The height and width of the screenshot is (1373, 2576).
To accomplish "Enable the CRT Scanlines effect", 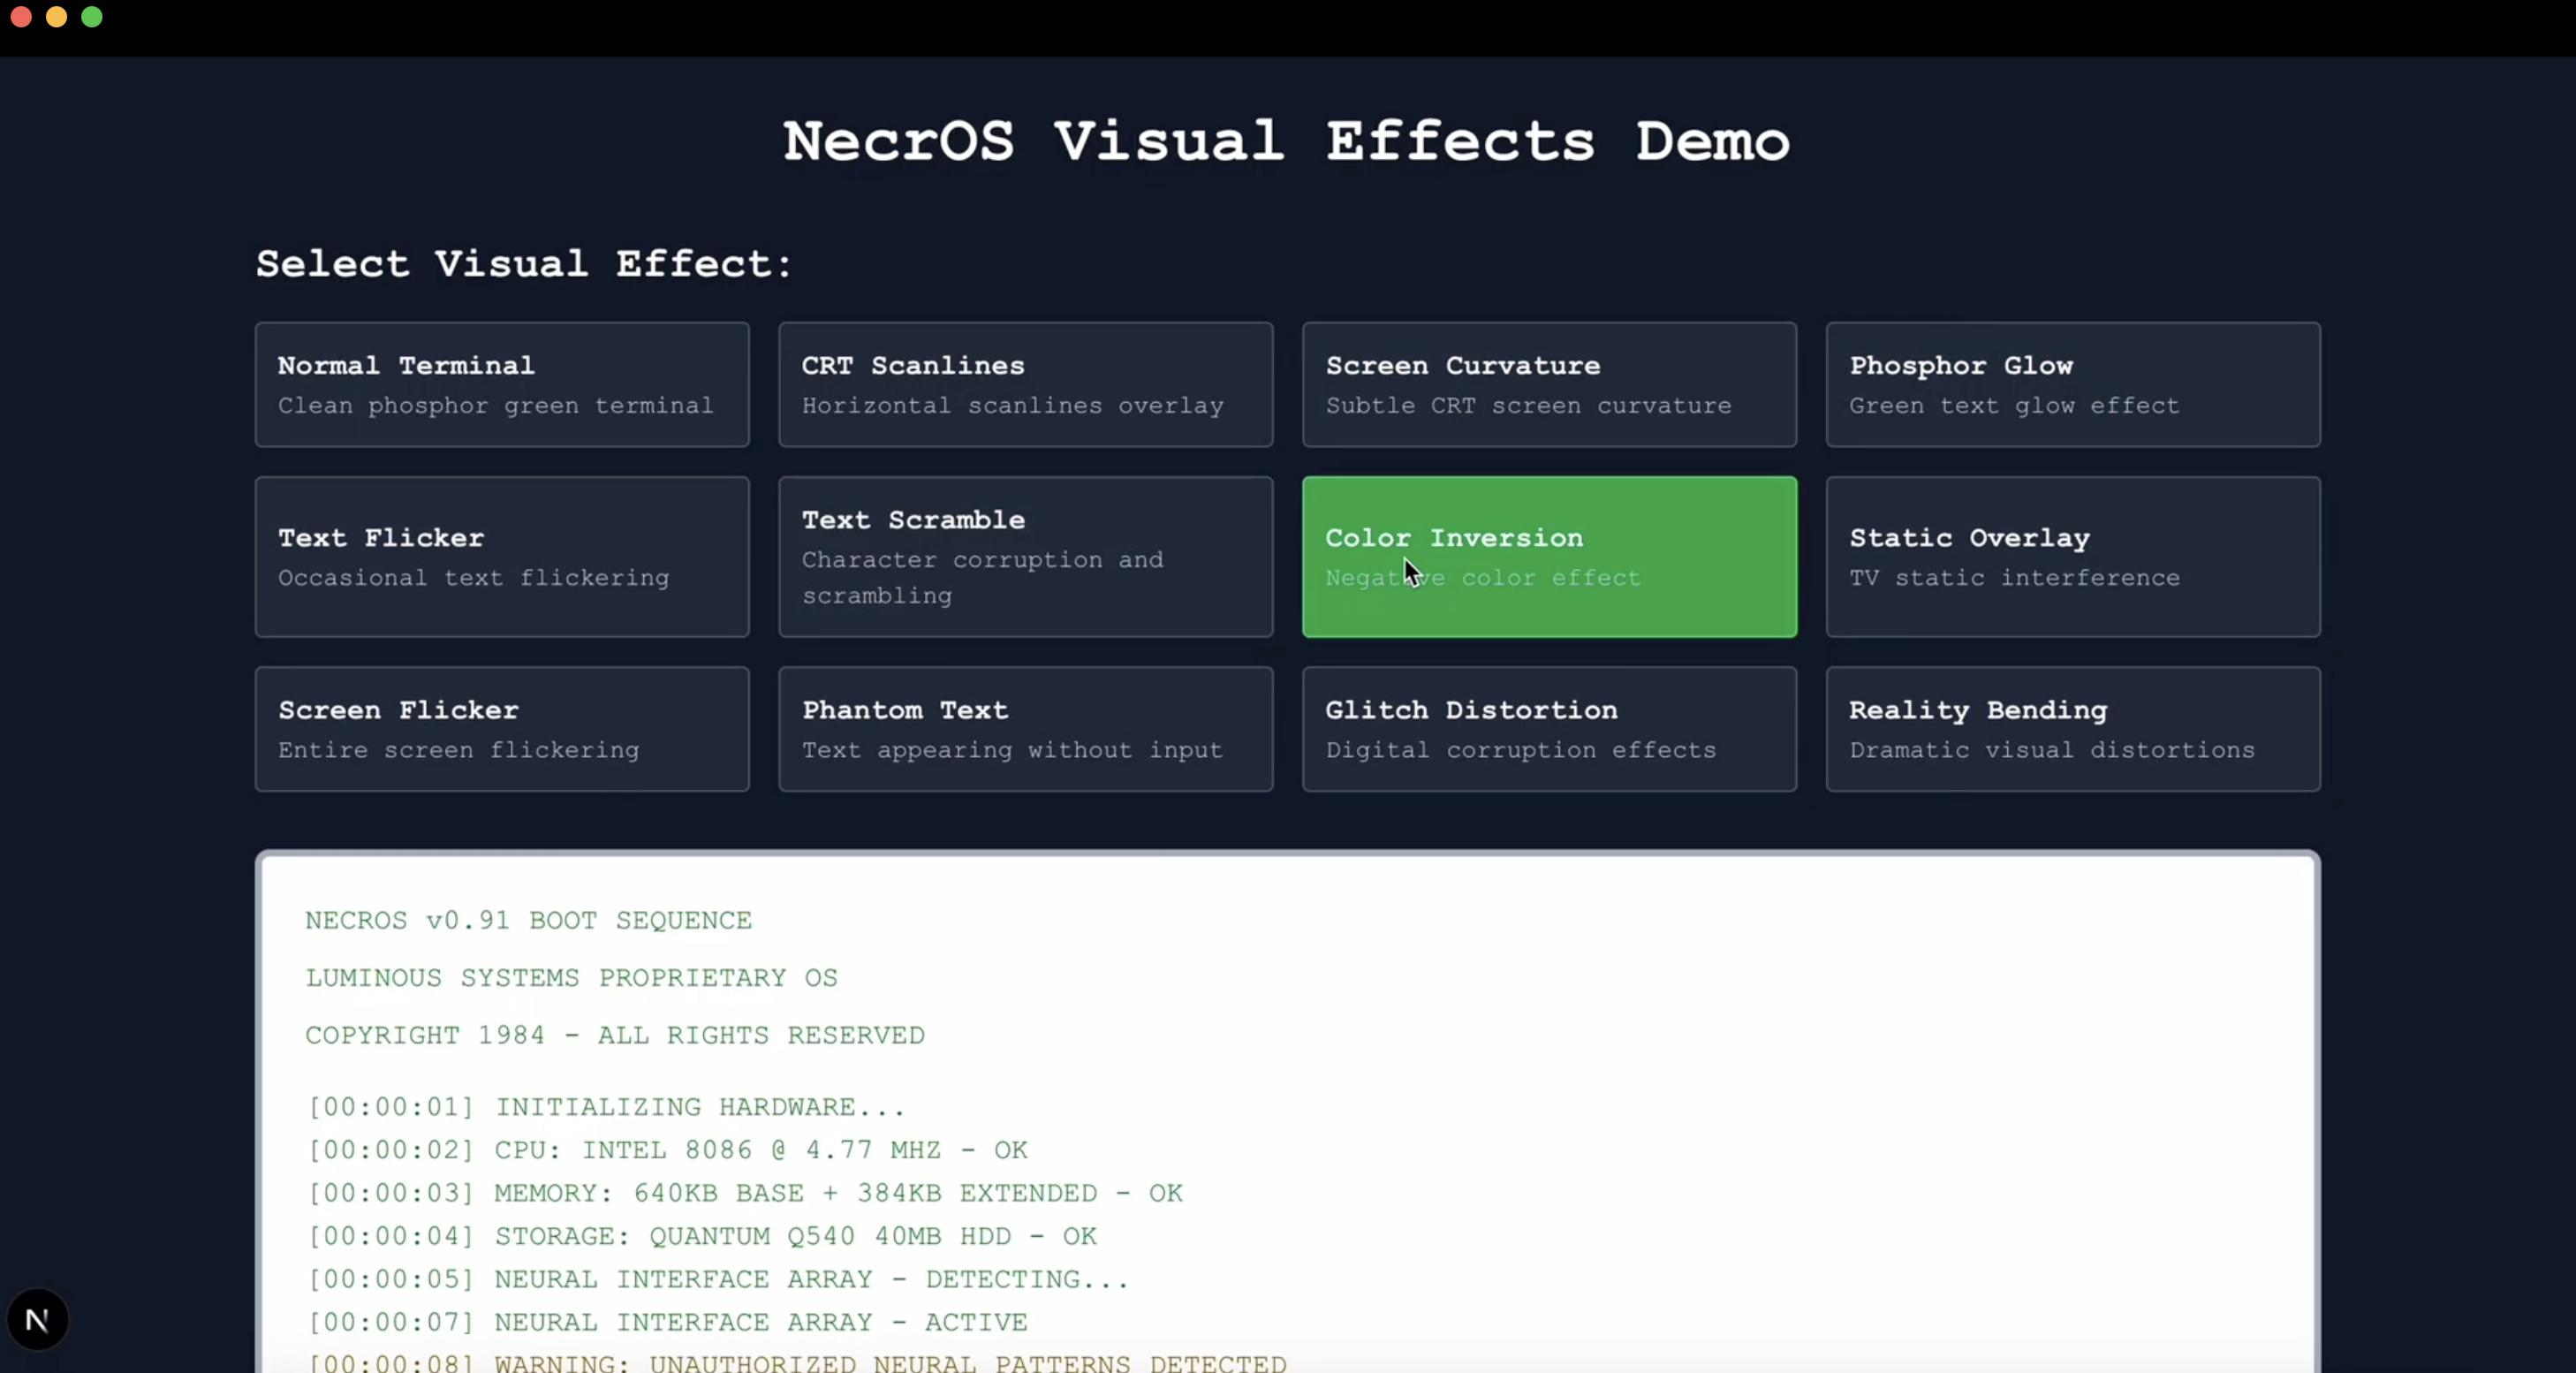I will (x=1025, y=384).
